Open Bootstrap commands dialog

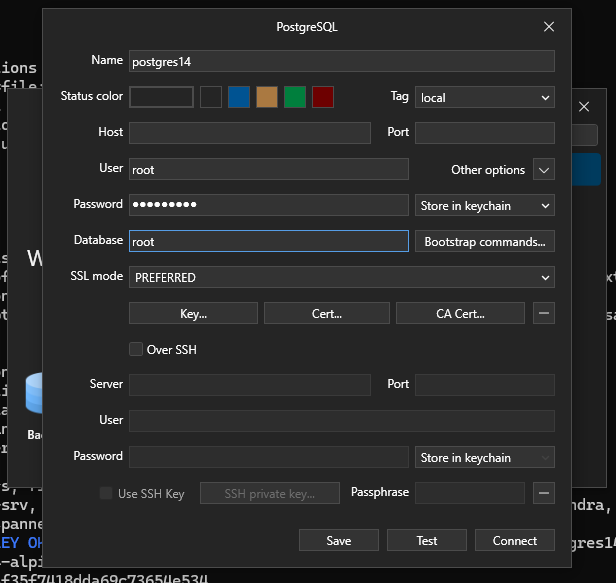(x=485, y=241)
